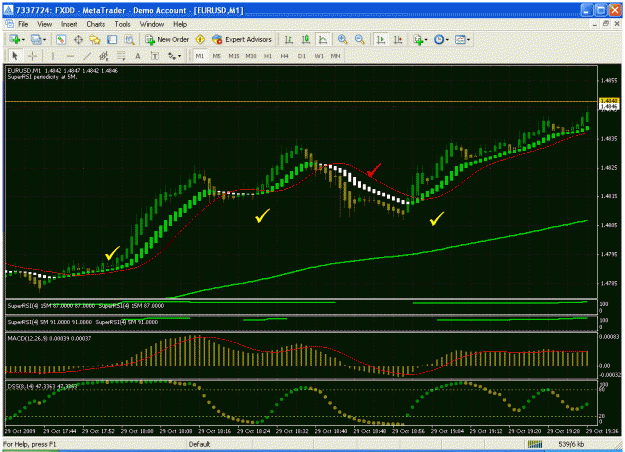625x452 pixels.
Task: Switch to M15 timeframe
Action: pyautogui.click(x=234, y=56)
